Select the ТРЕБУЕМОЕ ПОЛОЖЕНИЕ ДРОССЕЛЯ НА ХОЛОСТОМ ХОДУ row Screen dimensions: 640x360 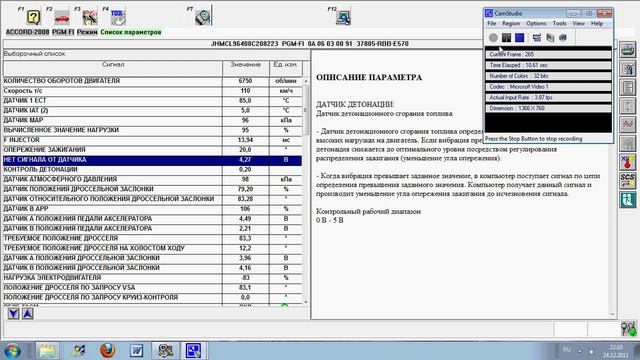[153, 248]
